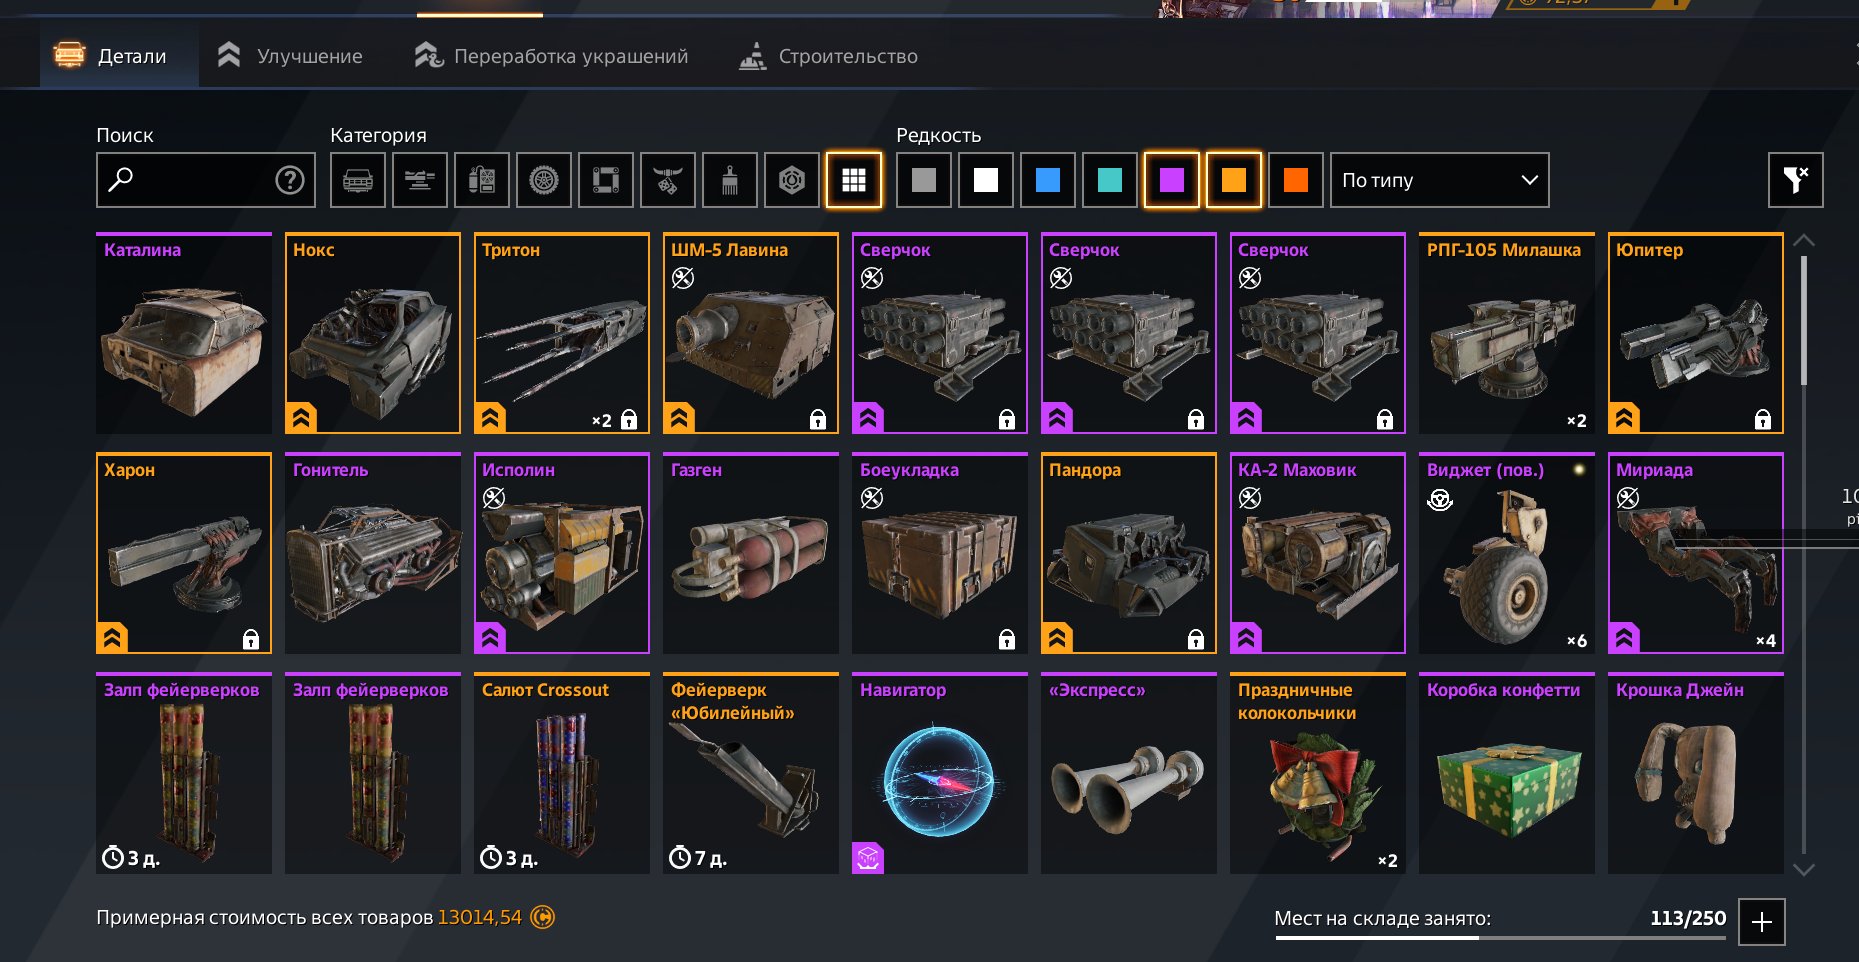Toggle the yellow-orange rarity filter
Image resolution: width=1859 pixels, height=962 pixels.
(1234, 180)
